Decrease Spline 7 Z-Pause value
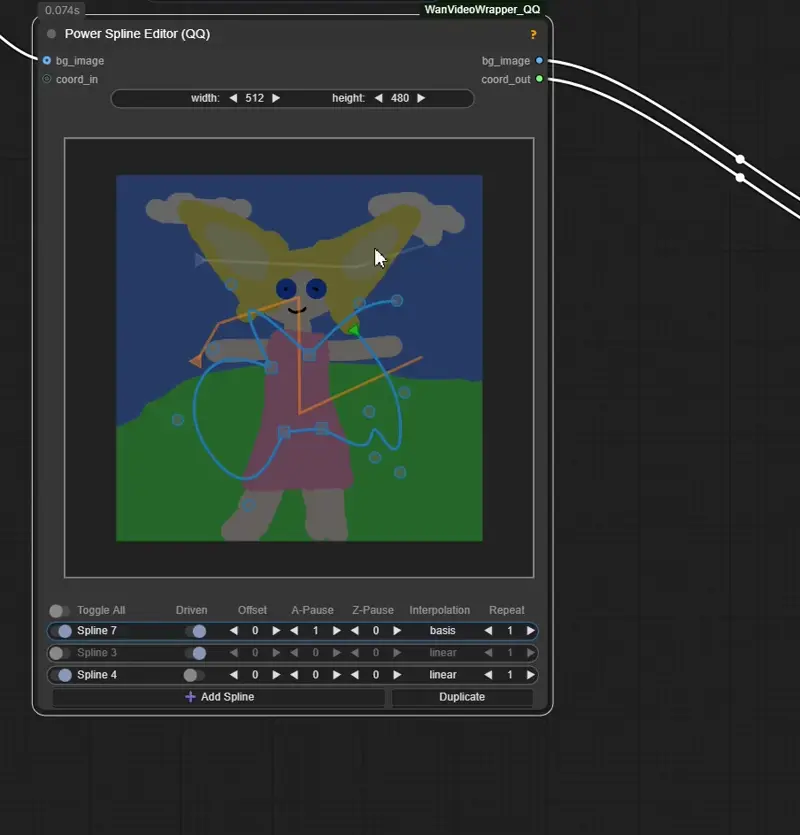 tap(355, 631)
